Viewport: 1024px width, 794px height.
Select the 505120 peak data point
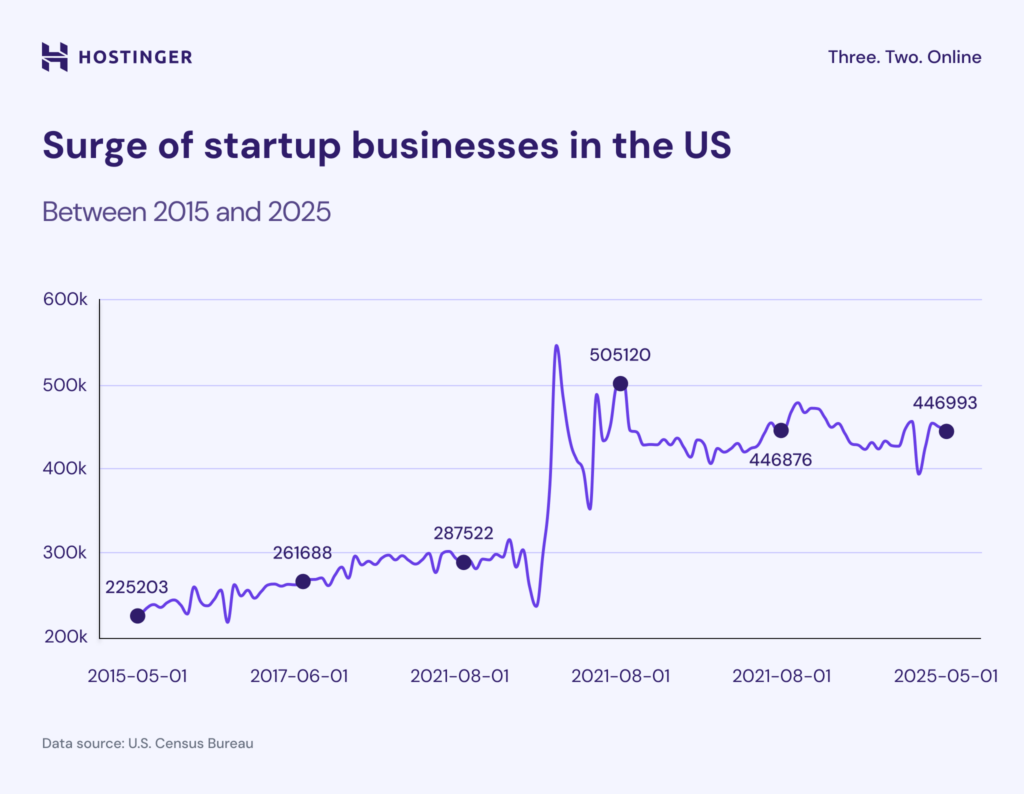(x=620, y=383)
